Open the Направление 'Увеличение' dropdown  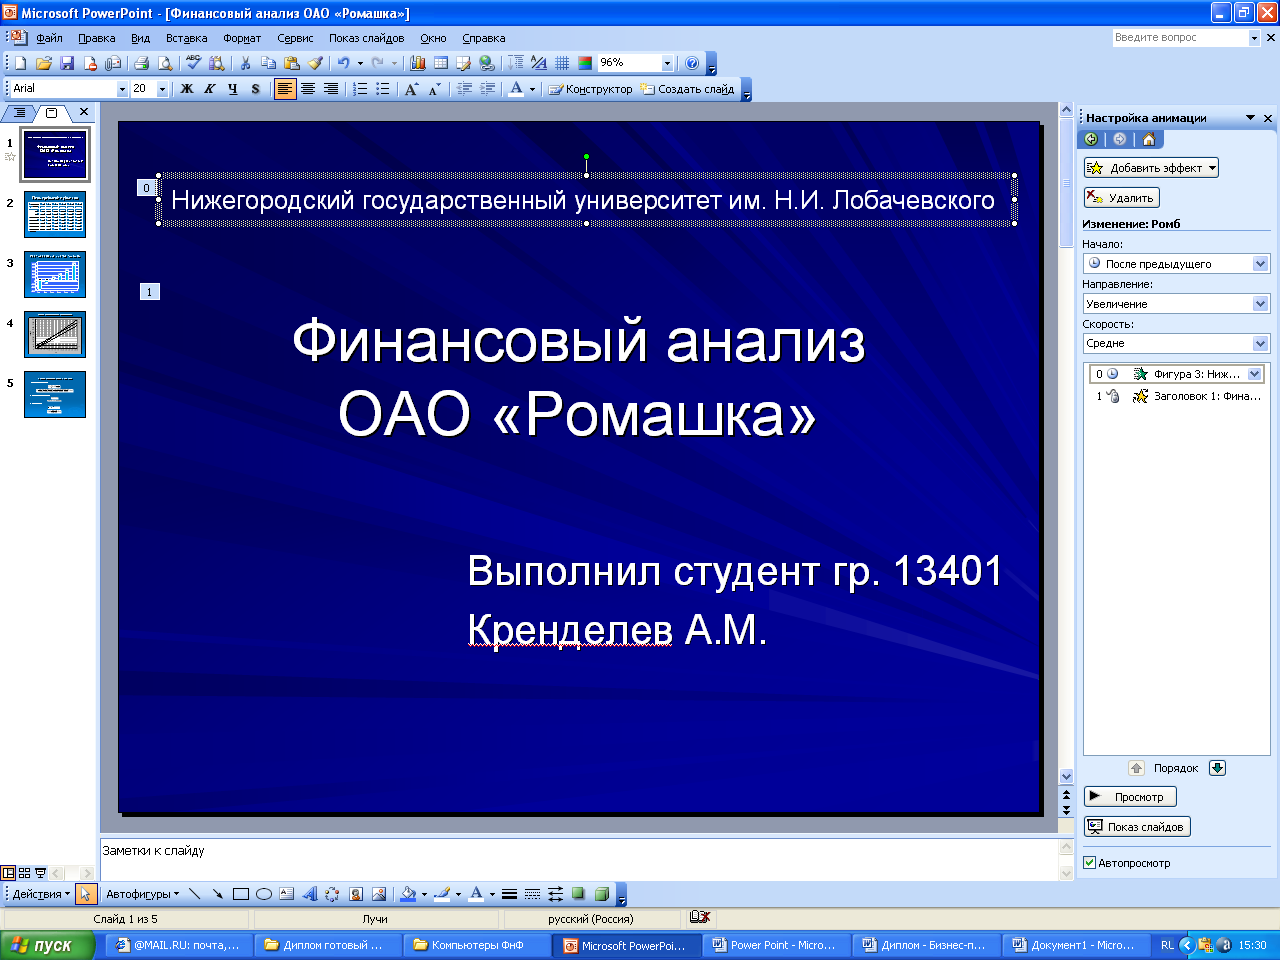click(1260, 304)
